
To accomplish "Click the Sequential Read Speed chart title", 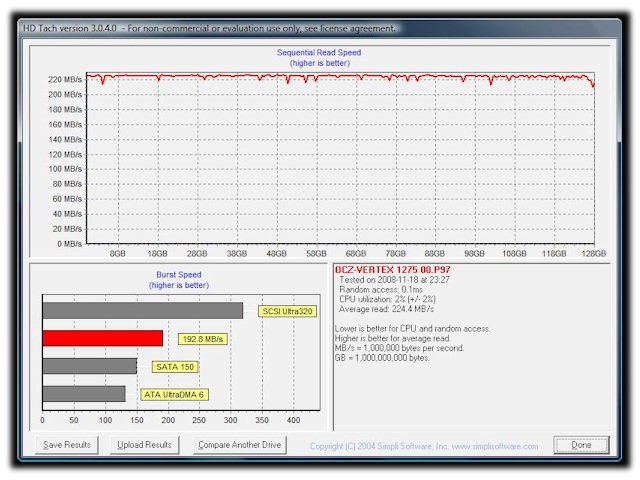I will coord(319,53).
